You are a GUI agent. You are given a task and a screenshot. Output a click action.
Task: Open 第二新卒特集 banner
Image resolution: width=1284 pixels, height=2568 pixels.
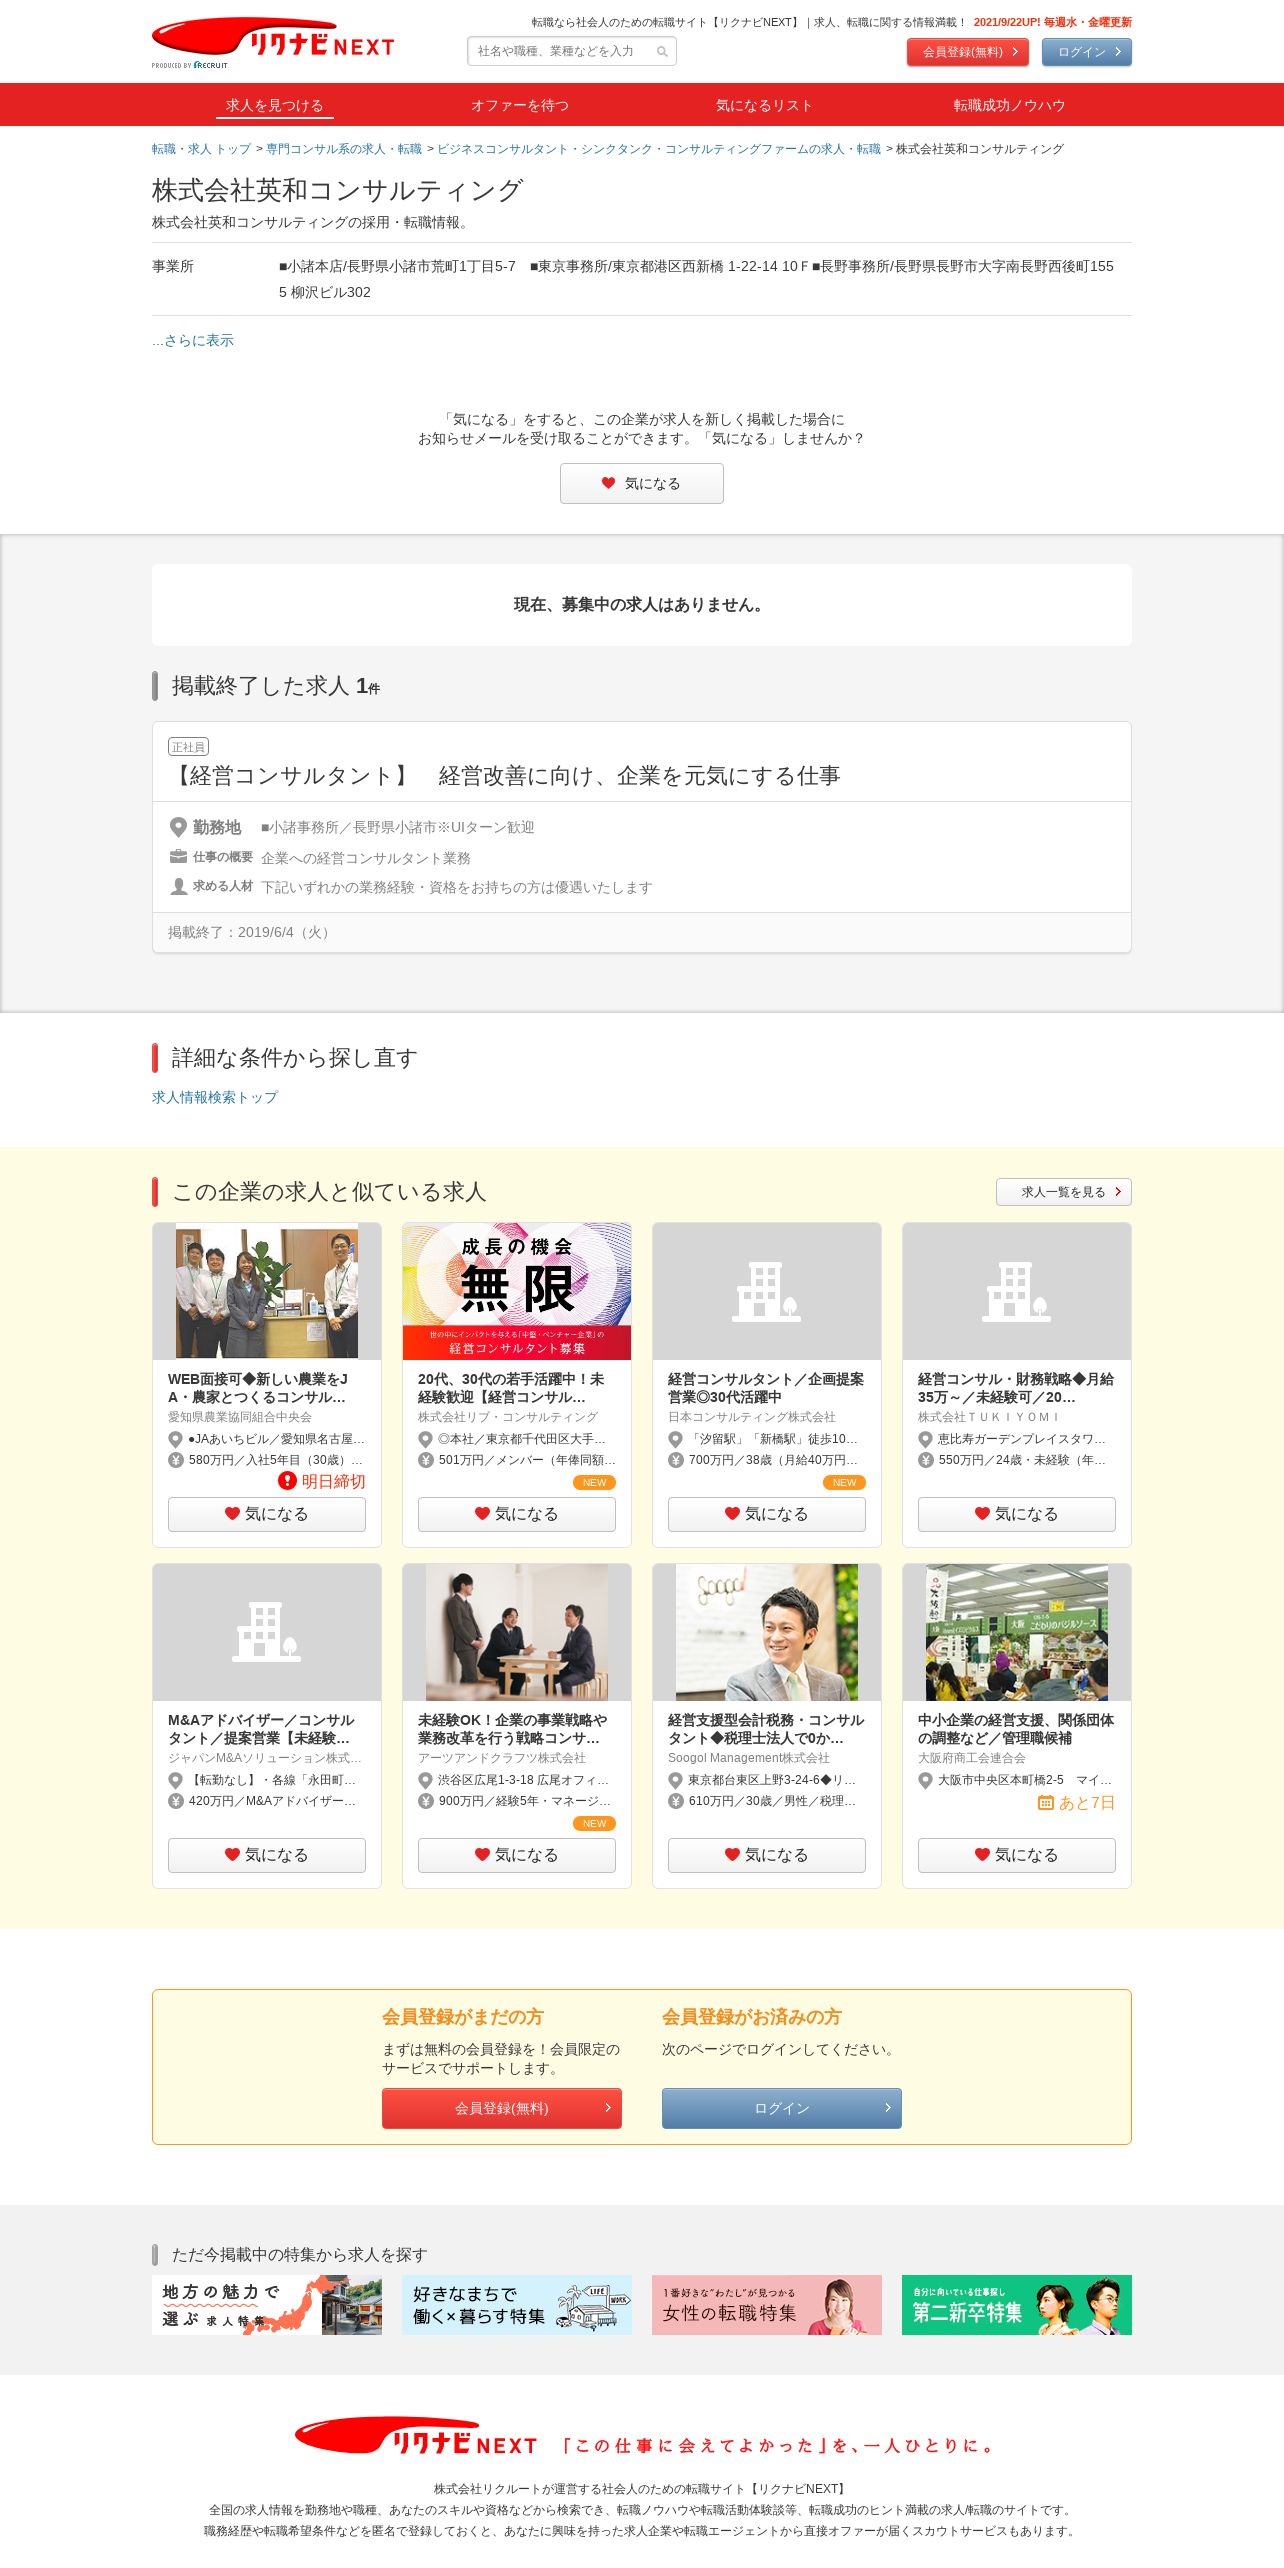coord(1017,2305)
